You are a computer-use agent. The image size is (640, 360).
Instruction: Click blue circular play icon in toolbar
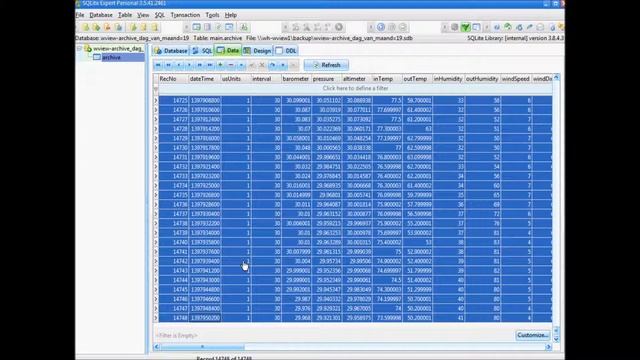[x=381, y=27]
